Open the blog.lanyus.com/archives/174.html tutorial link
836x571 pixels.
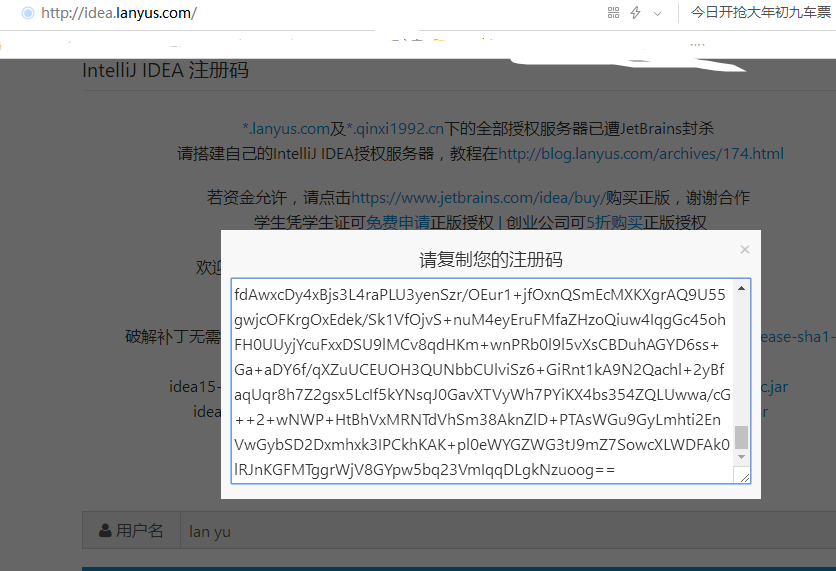tap(641, 154)
